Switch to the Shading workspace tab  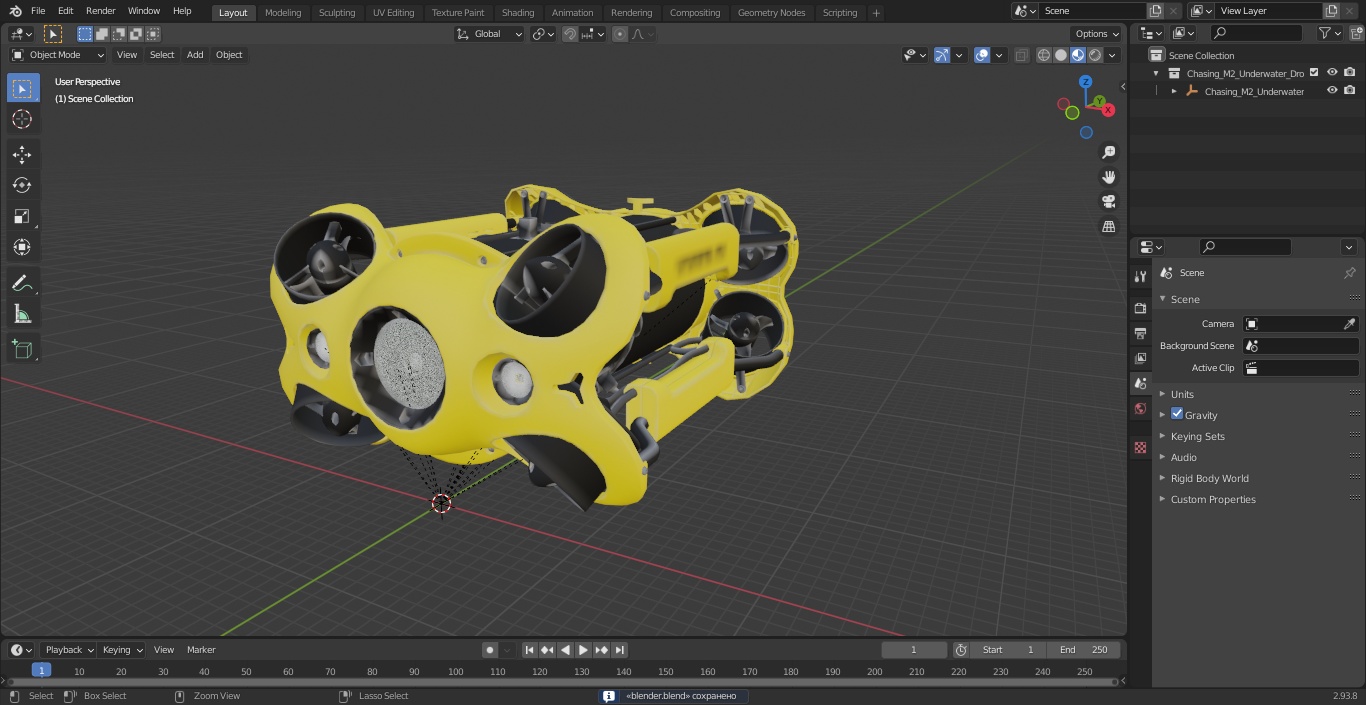[x=518, y=12]
